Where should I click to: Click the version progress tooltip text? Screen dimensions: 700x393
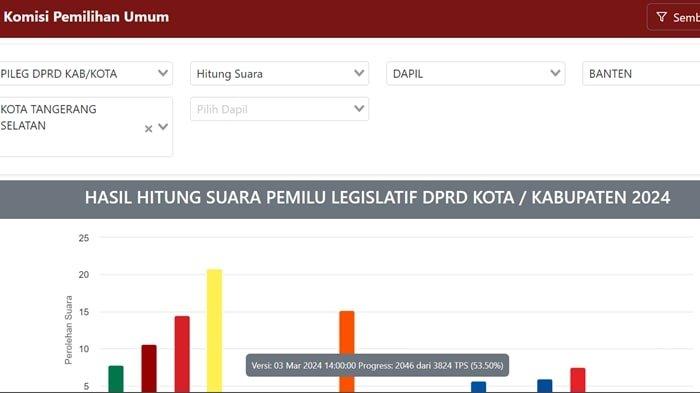tap(377, 365)
